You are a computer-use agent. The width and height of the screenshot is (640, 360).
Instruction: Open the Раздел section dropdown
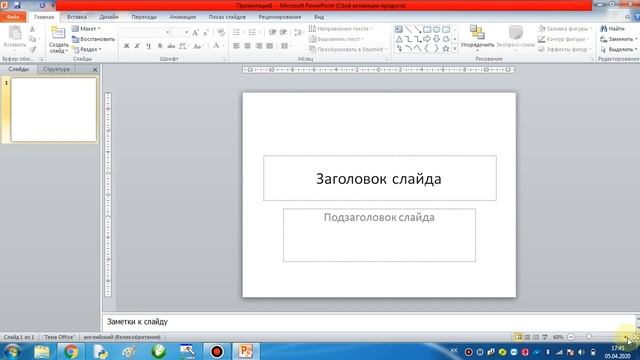coord(87,49)
